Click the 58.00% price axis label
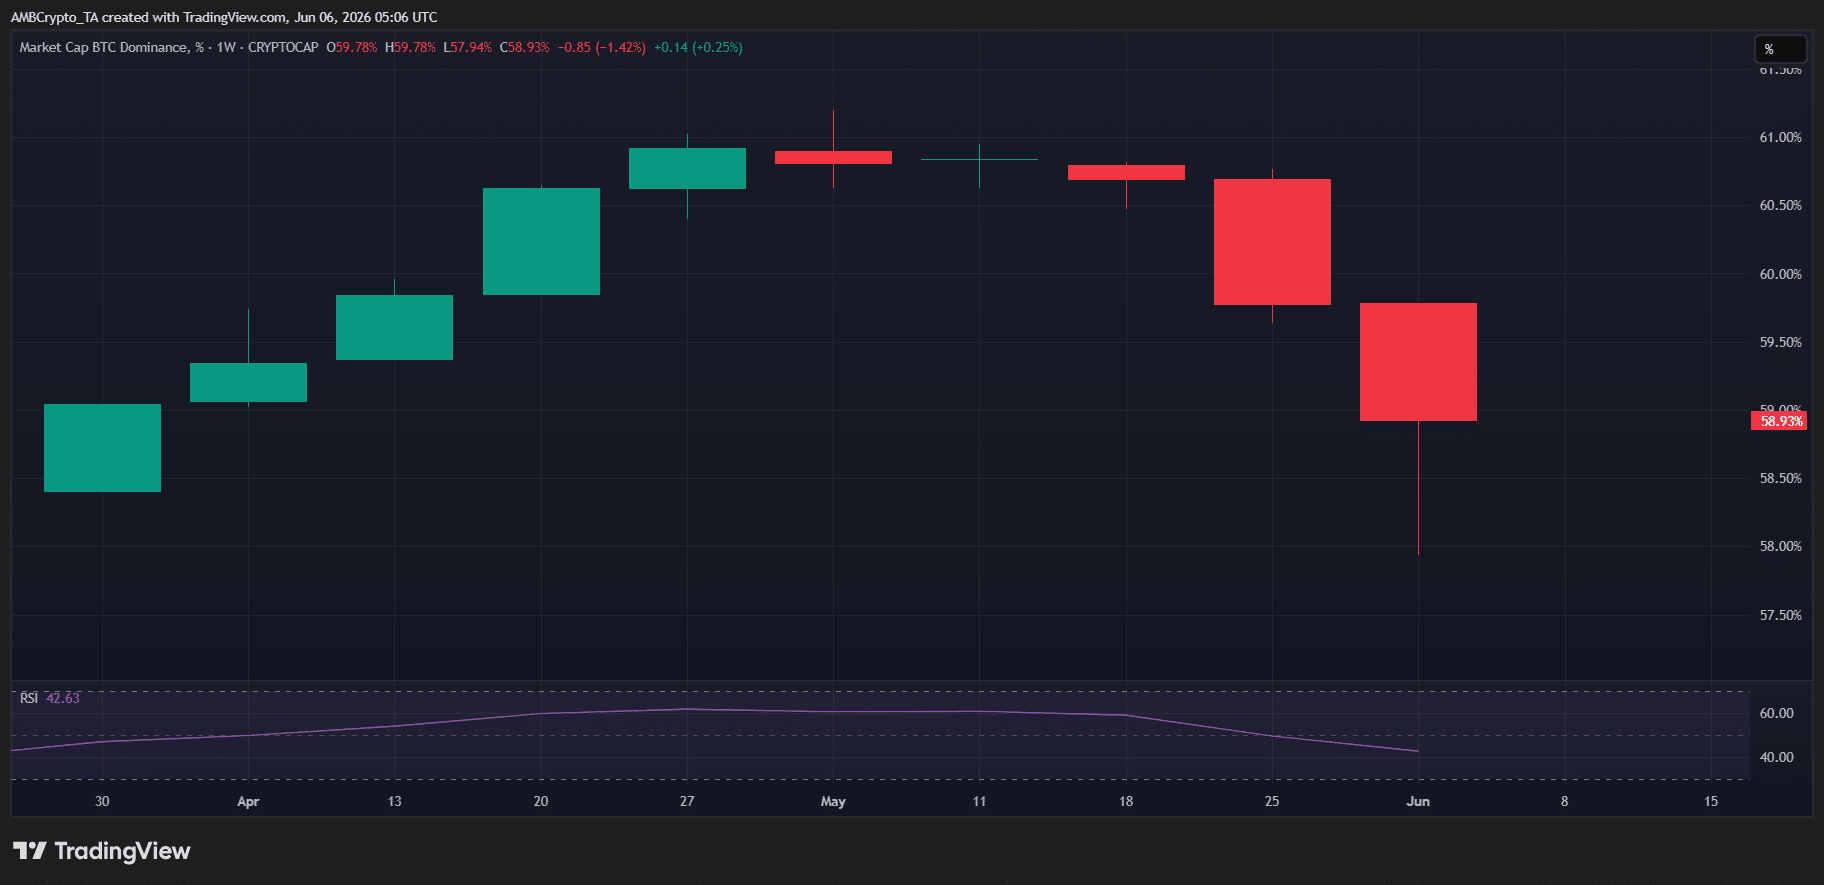 (x=1780, y=546)
